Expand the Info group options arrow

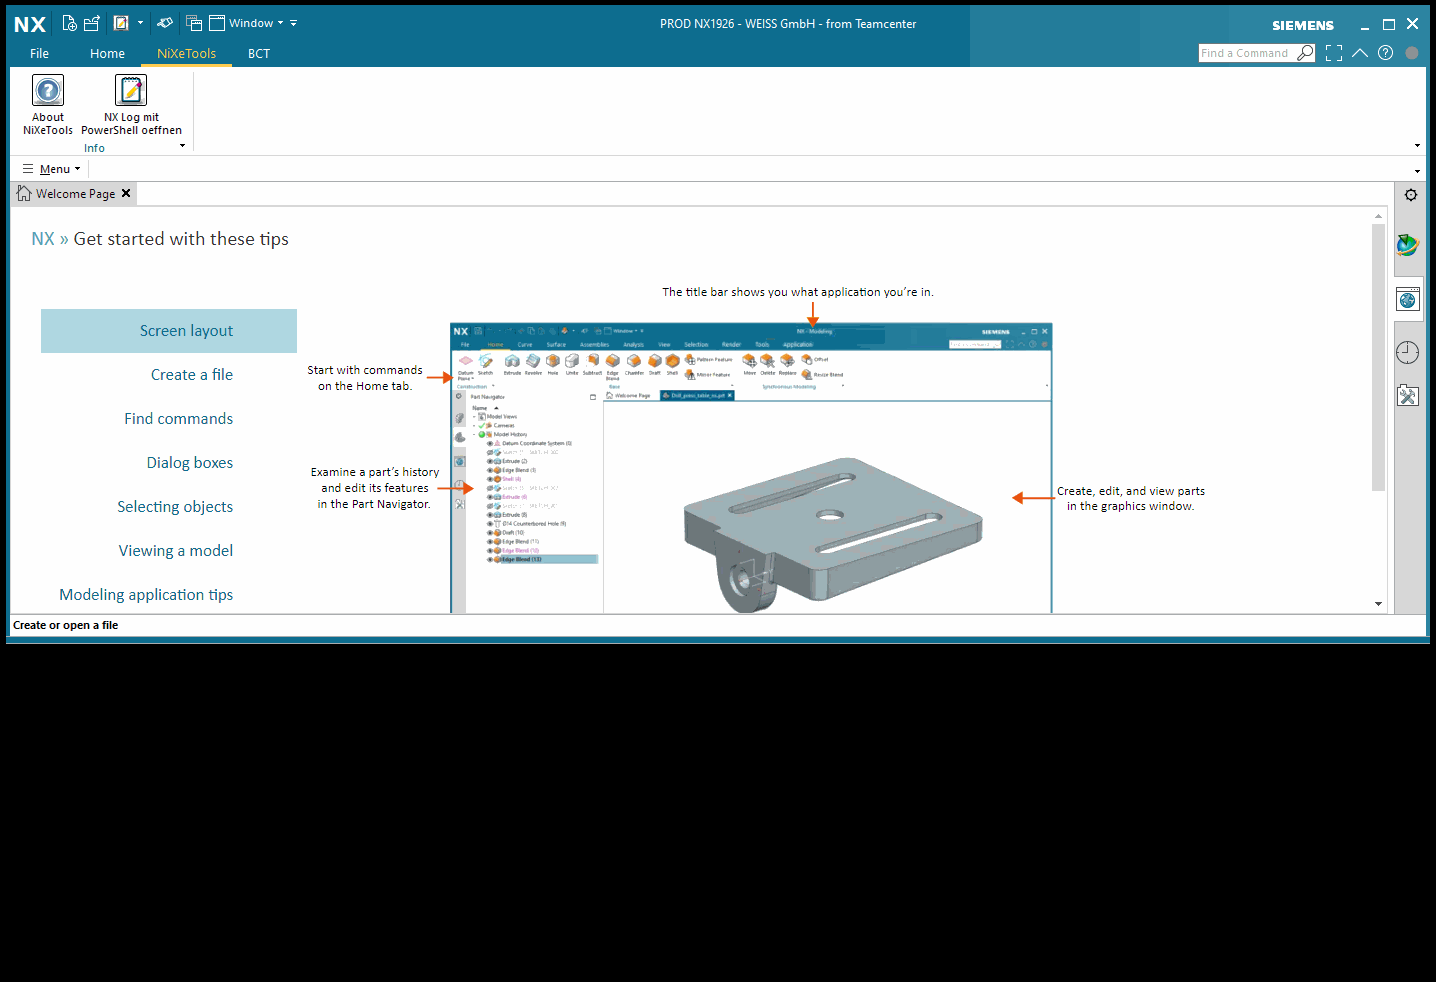[182, 146]
